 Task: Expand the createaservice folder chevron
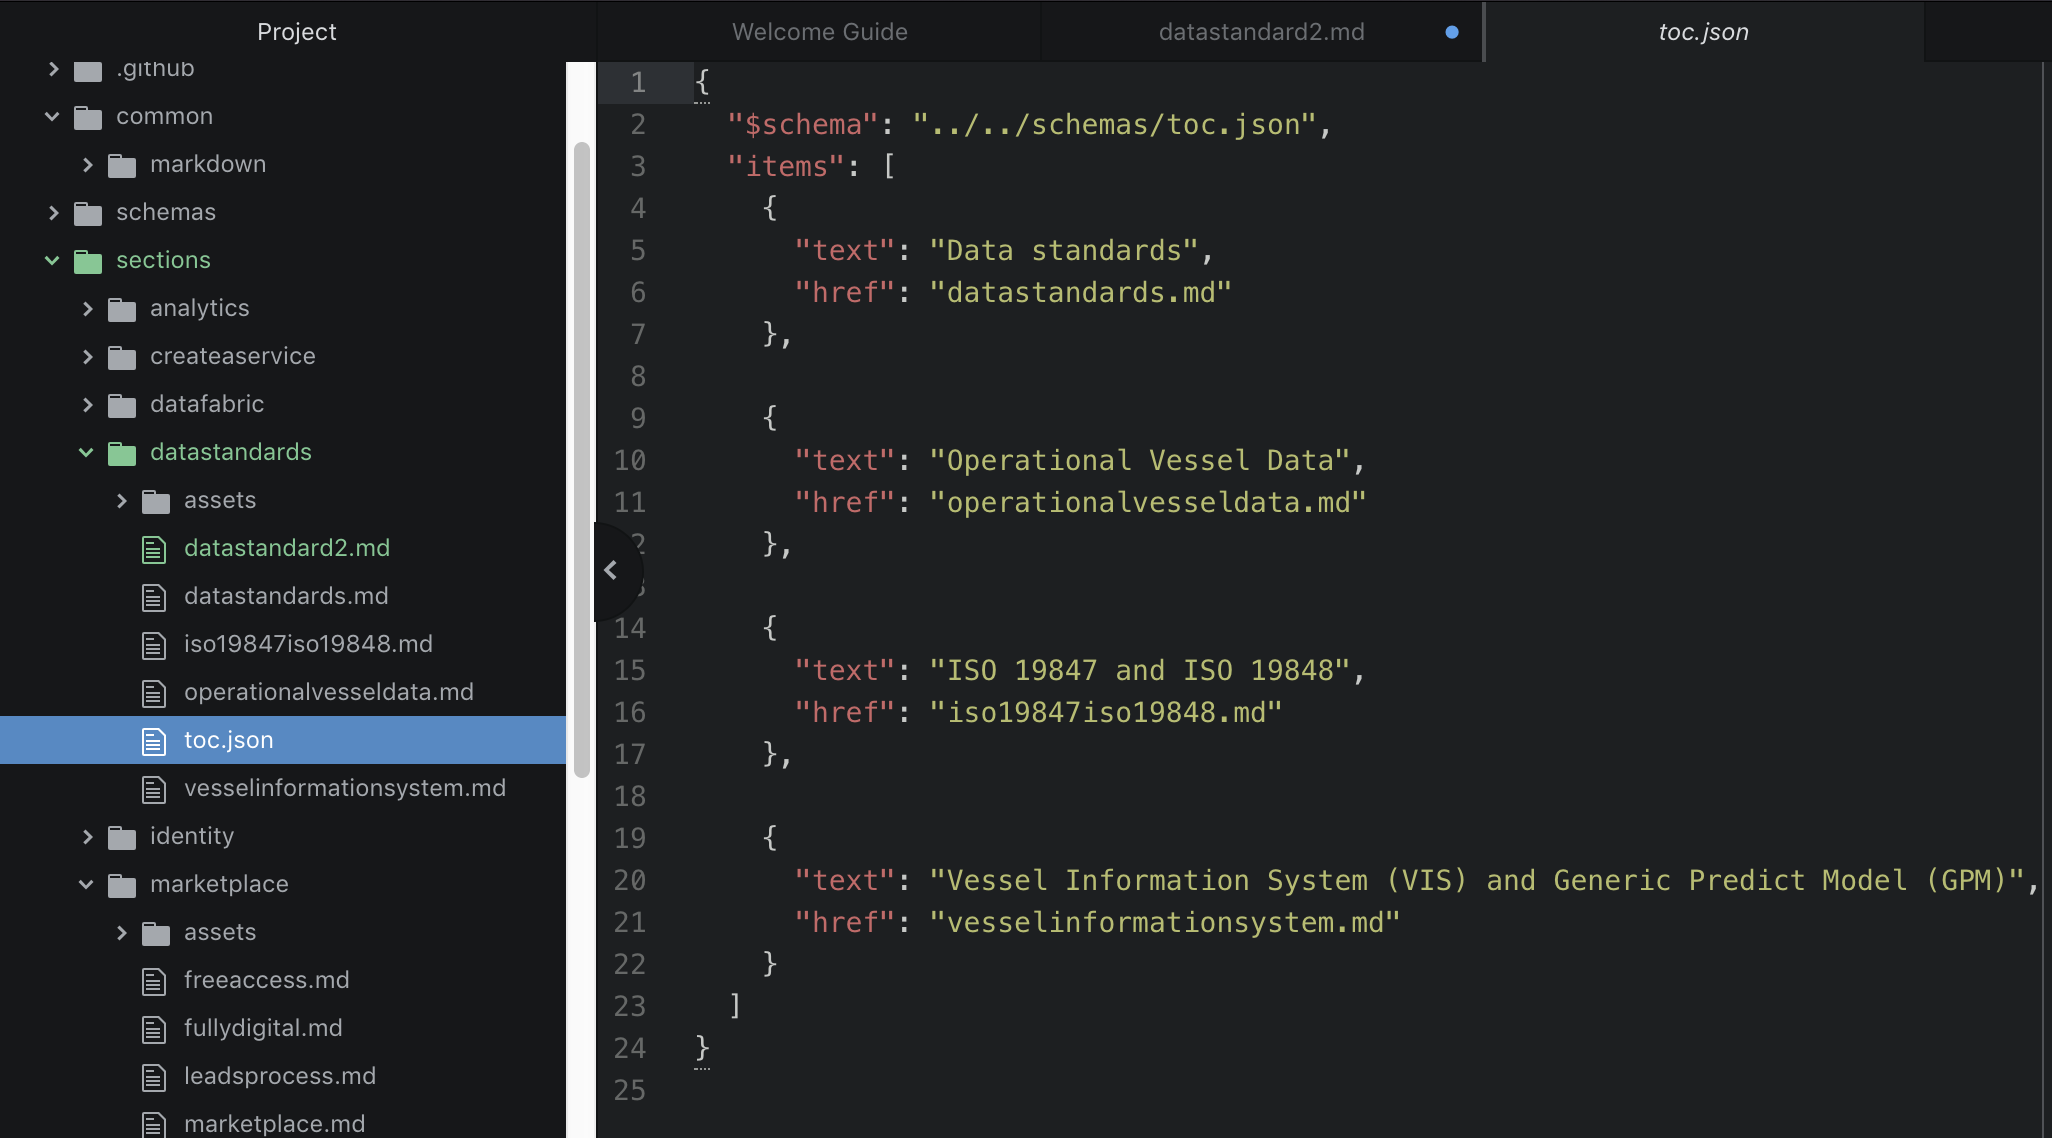tap(87, 357)
